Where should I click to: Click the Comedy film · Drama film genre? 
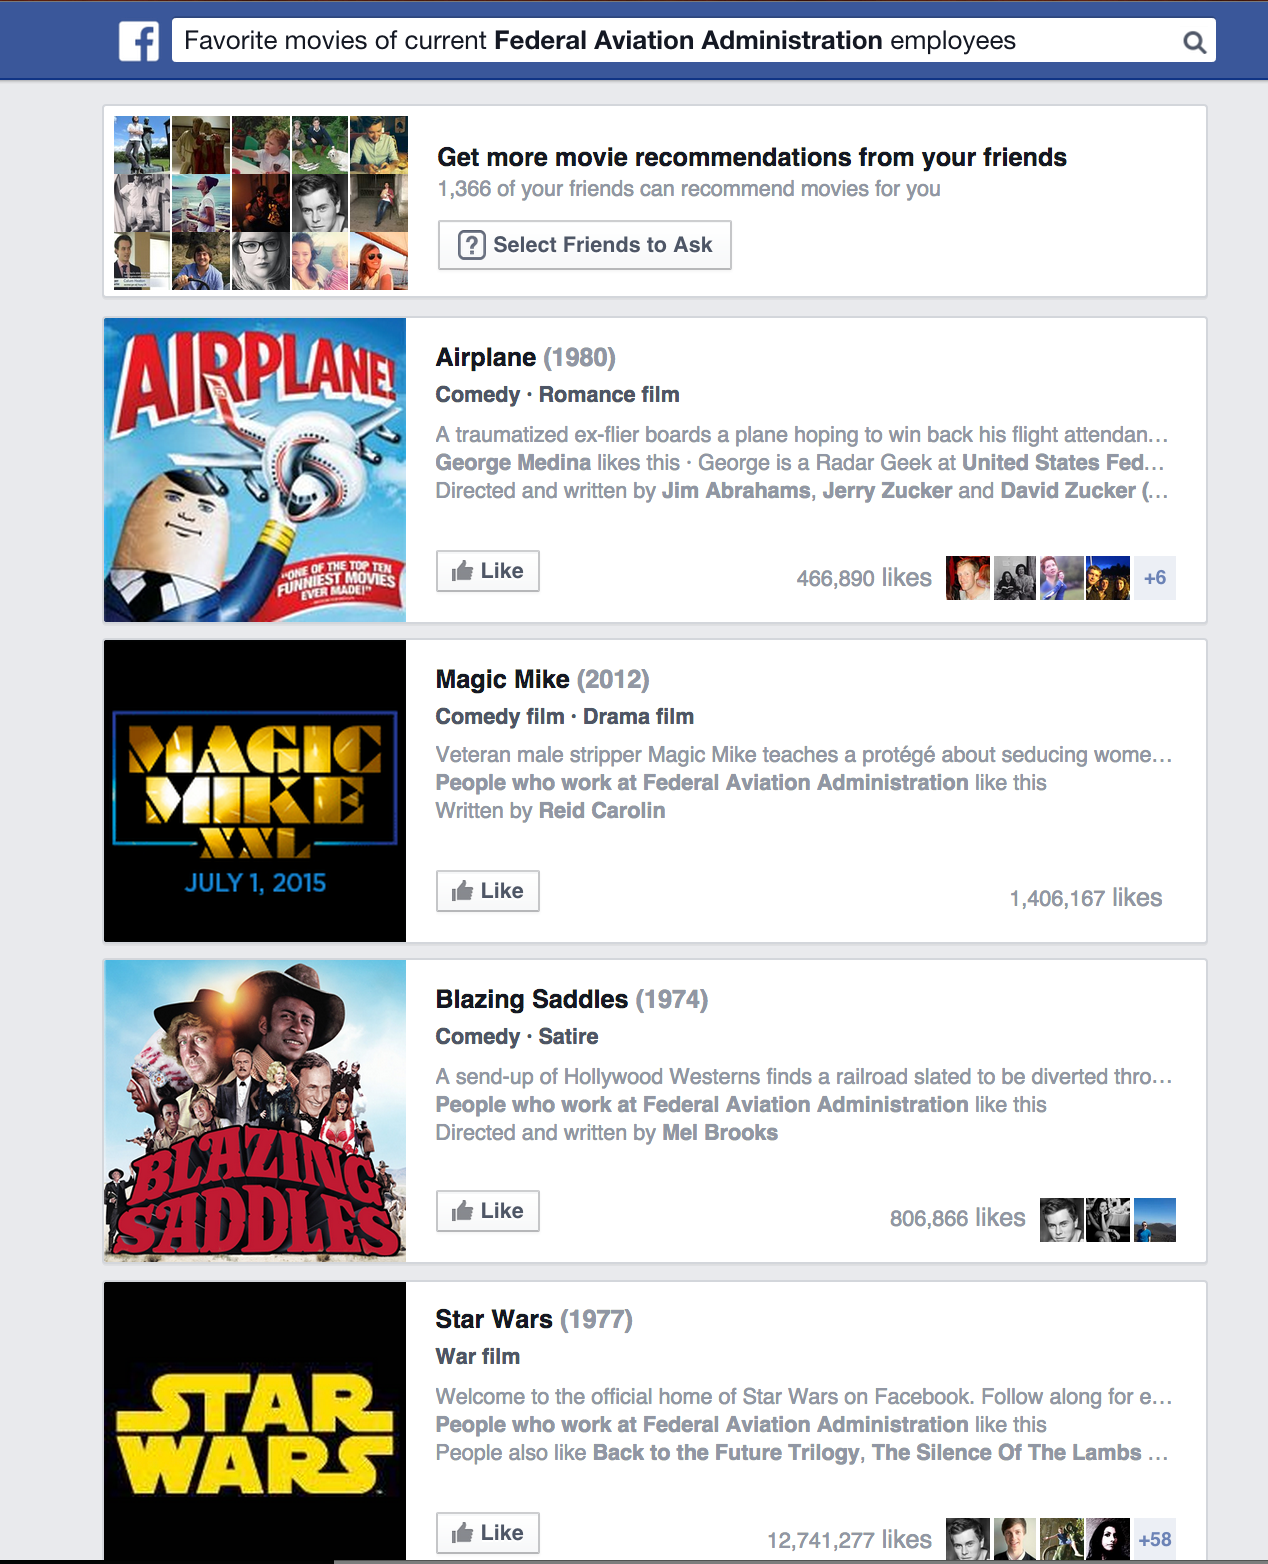click(565, 717)
